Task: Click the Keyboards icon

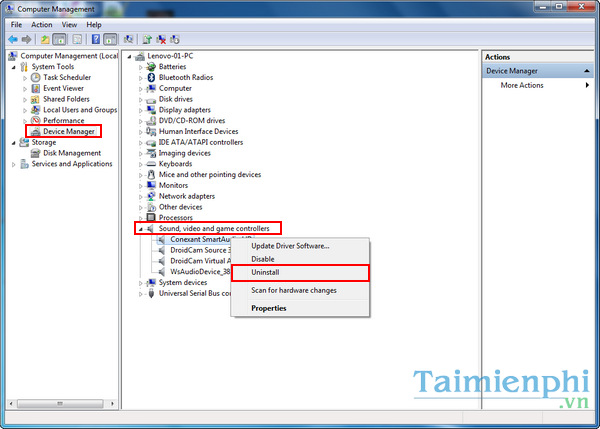Action: [152, 164]
